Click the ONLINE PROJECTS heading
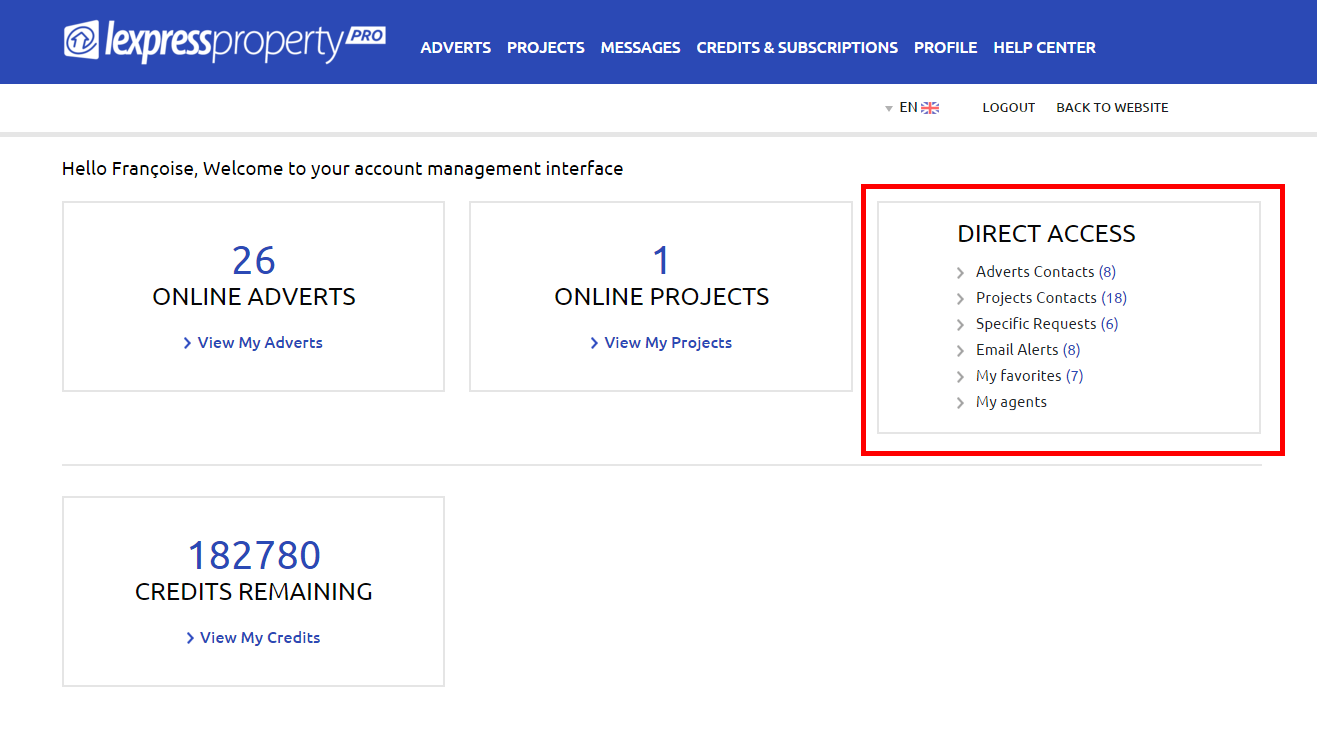 662,297
